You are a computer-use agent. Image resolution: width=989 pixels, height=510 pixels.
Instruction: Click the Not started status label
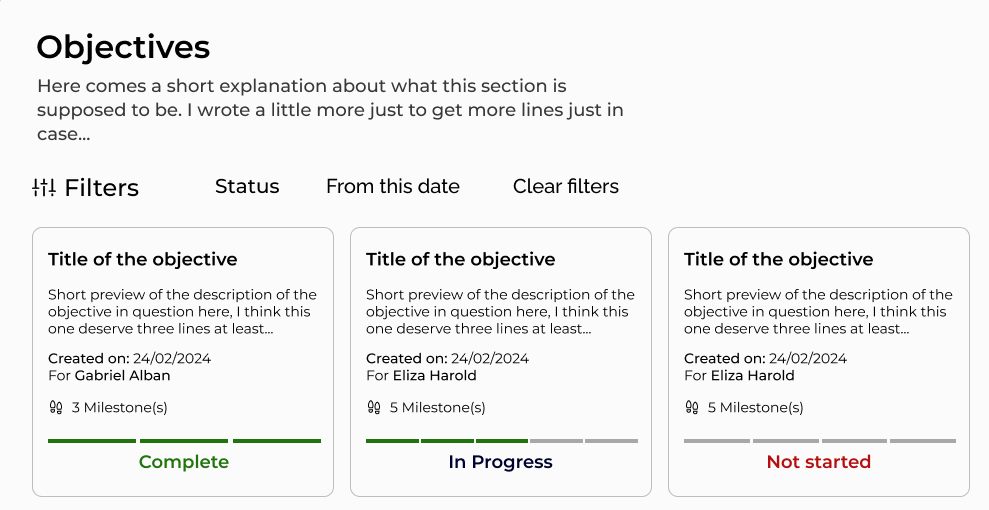819,462
